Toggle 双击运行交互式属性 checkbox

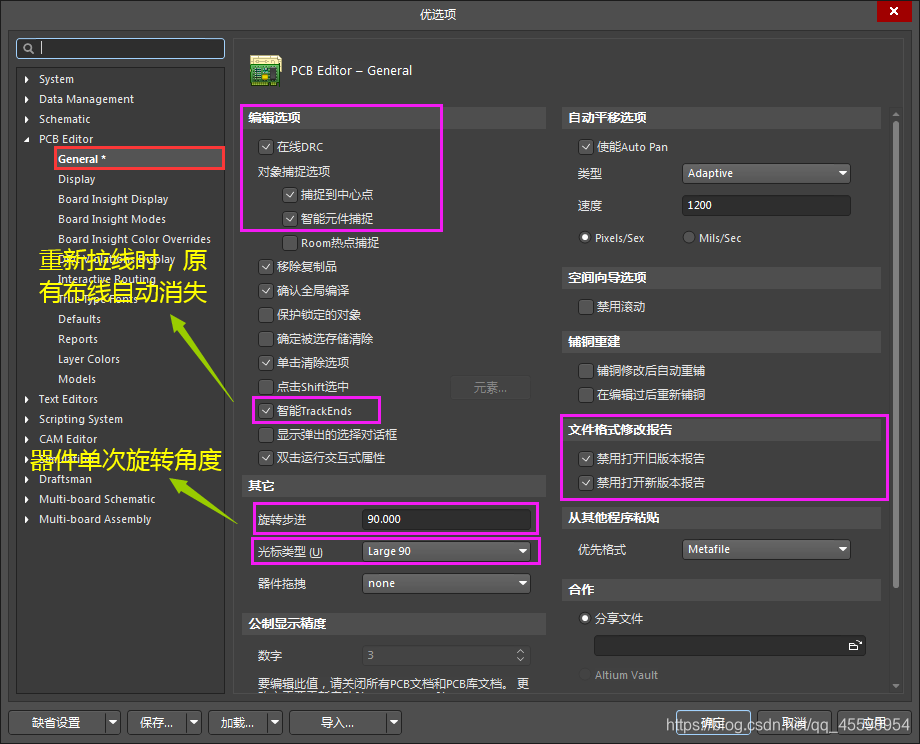(x=266, y=458)
